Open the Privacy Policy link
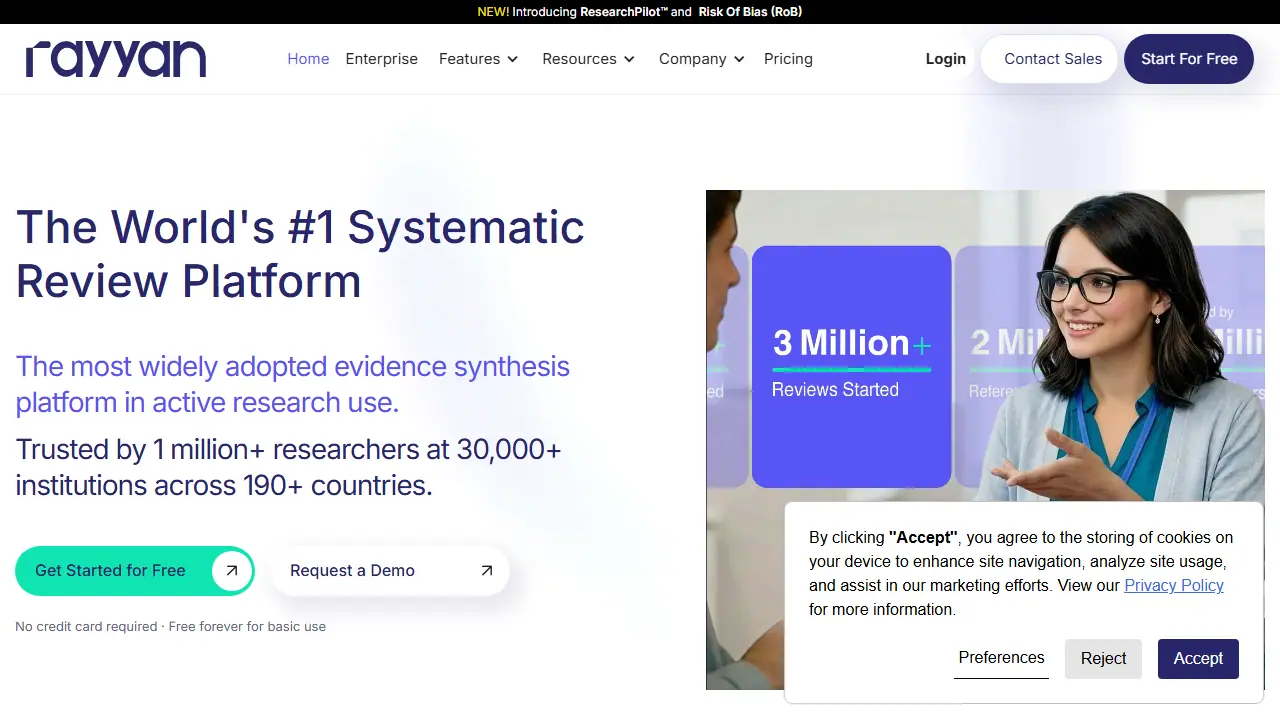1280x720 pixels. coord(1174,586)
